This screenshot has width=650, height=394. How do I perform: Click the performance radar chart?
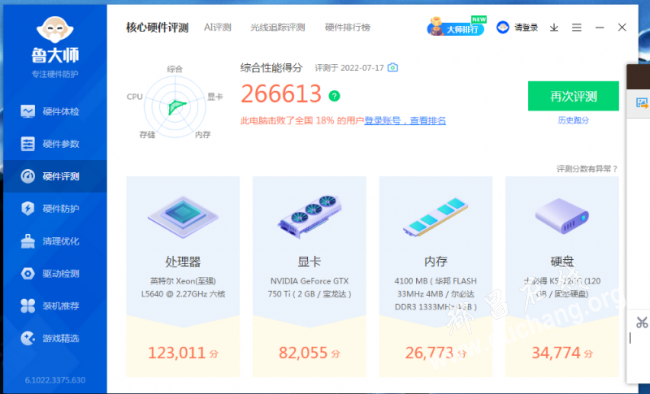(175, 107)
